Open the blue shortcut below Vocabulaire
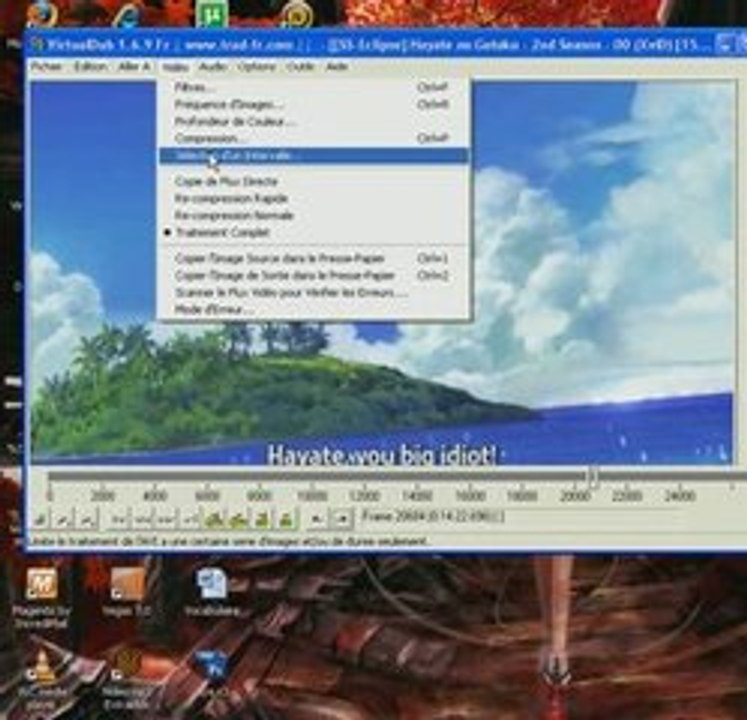This screenshot has height=720, width=747. click(x=212, y=669)
